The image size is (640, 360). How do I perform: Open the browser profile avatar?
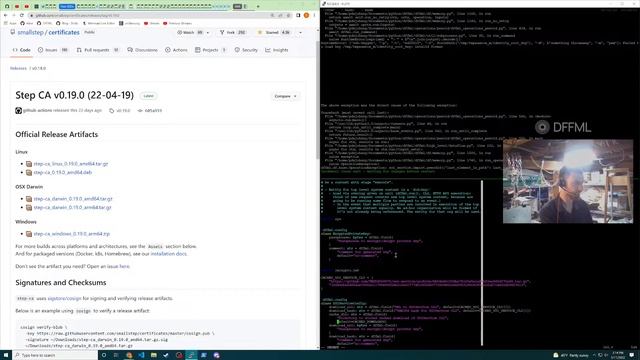pos(306,15)
